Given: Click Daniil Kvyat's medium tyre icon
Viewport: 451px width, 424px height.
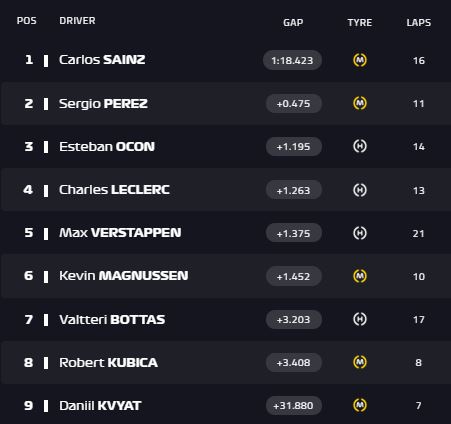Looking at the screenshot, I should pyautogui.click(x=360, y=405).
